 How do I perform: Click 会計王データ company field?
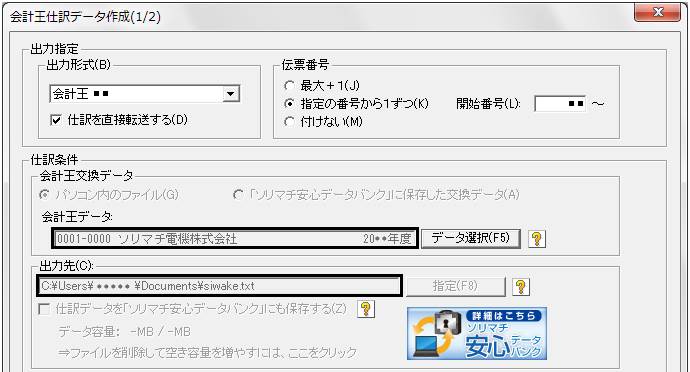pyautogui.click(x=235, y=239)
